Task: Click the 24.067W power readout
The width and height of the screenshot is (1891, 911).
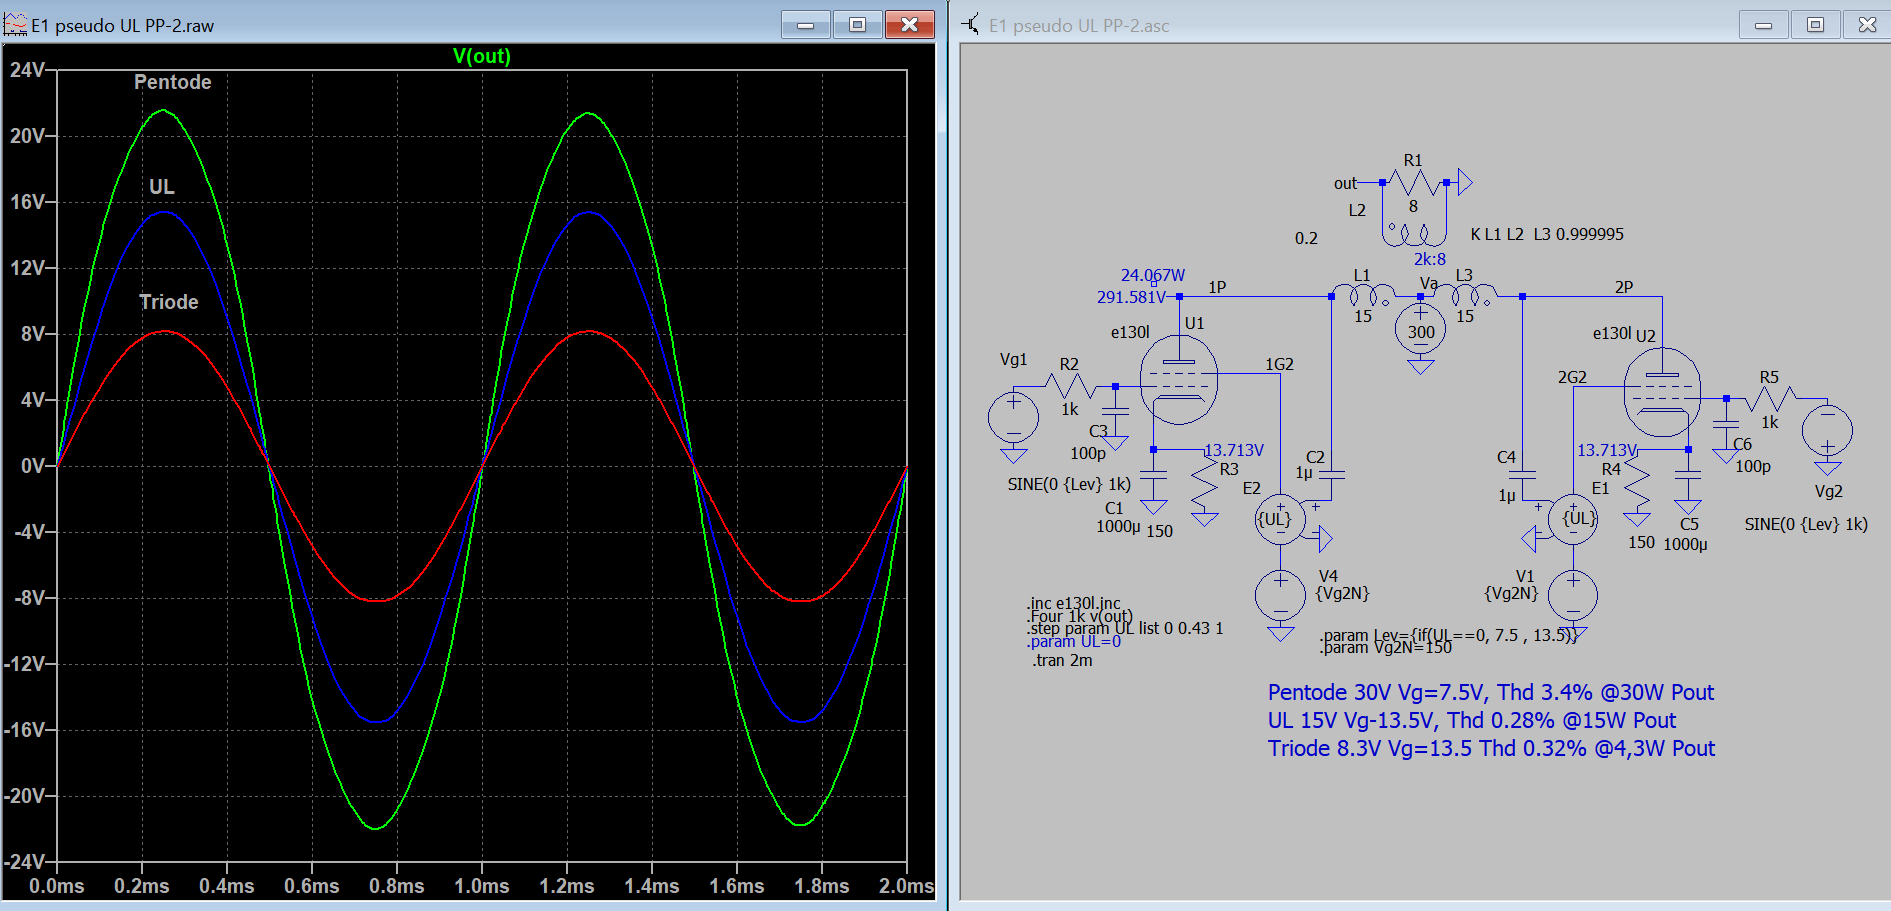Action: [x=1152, y=275]
